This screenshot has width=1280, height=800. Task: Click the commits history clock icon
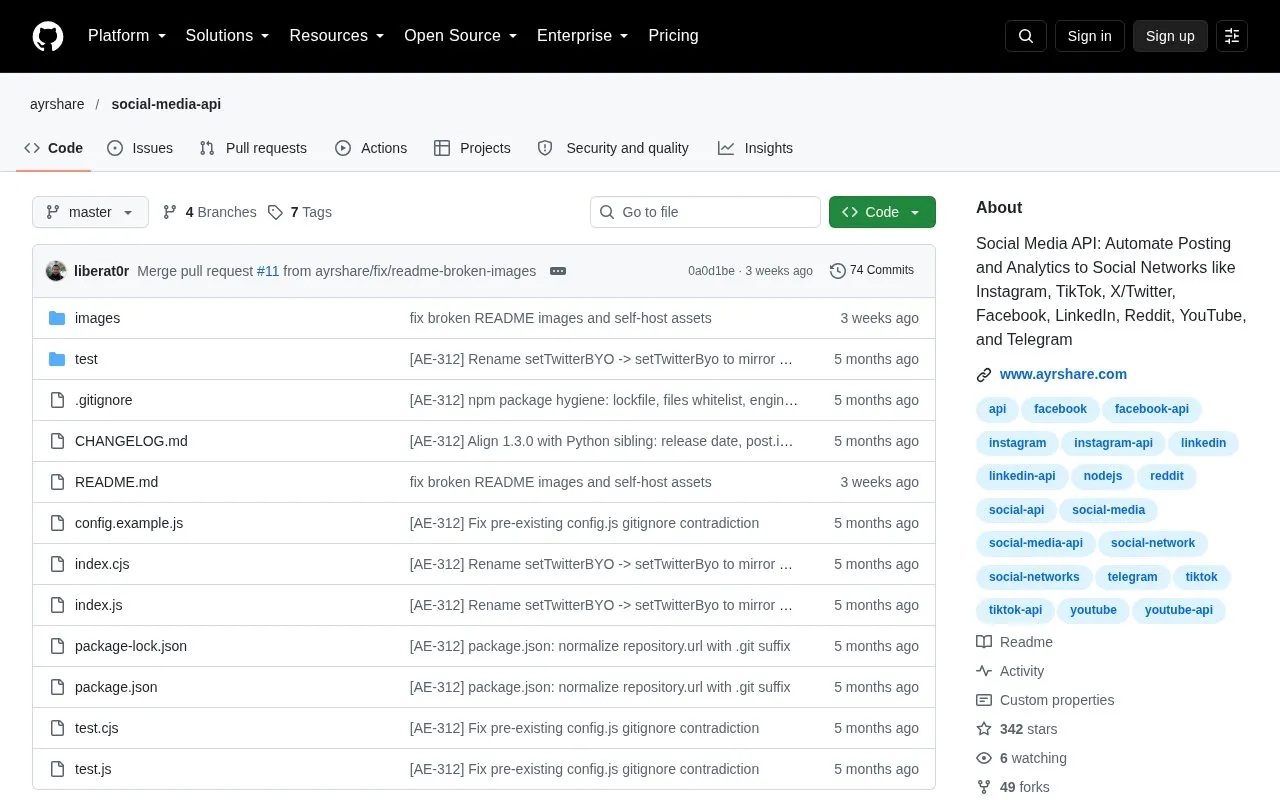[838, 271]
